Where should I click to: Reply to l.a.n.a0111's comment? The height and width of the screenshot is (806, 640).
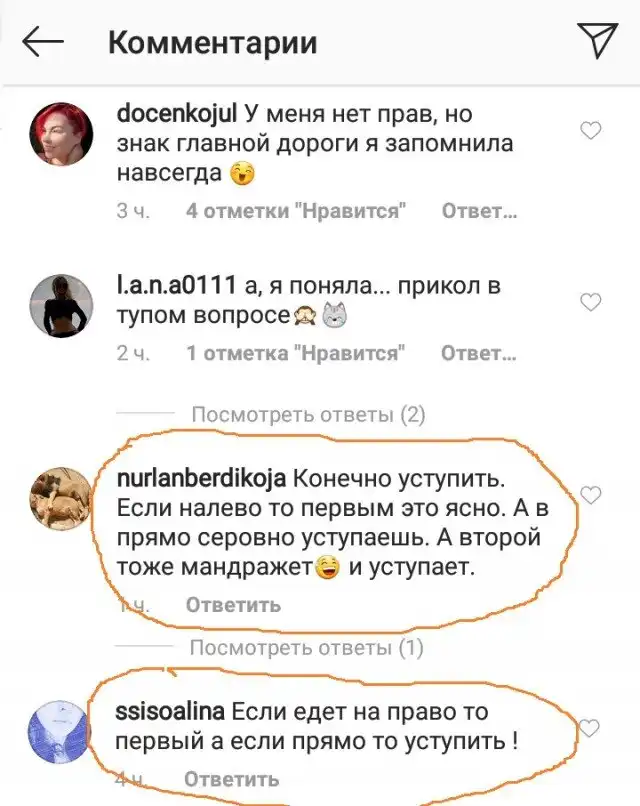pos(479,353)
